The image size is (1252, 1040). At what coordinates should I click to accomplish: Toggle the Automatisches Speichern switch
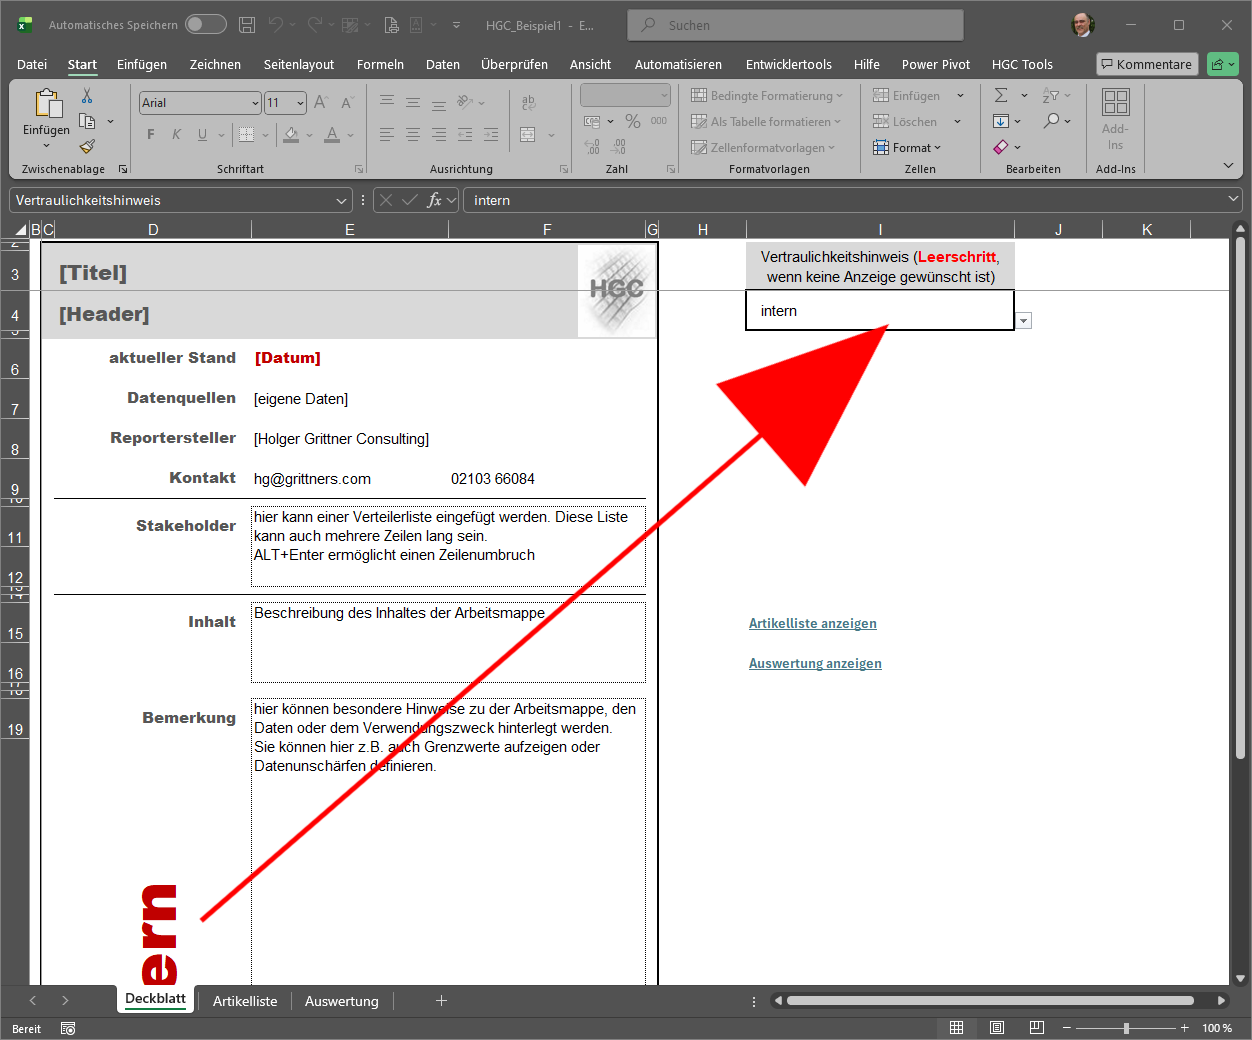[206, 25]
